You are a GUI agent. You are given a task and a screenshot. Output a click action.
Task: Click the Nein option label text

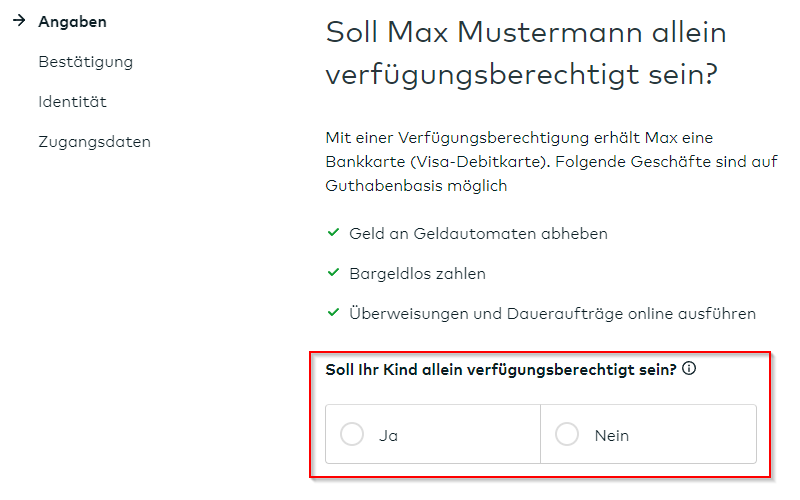pyautogui.click(x=612, y=436)
